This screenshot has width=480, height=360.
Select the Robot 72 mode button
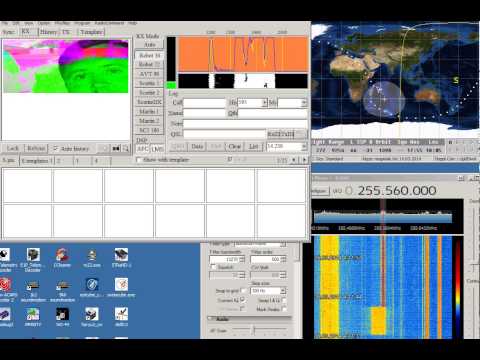click(x=149, y=64)
